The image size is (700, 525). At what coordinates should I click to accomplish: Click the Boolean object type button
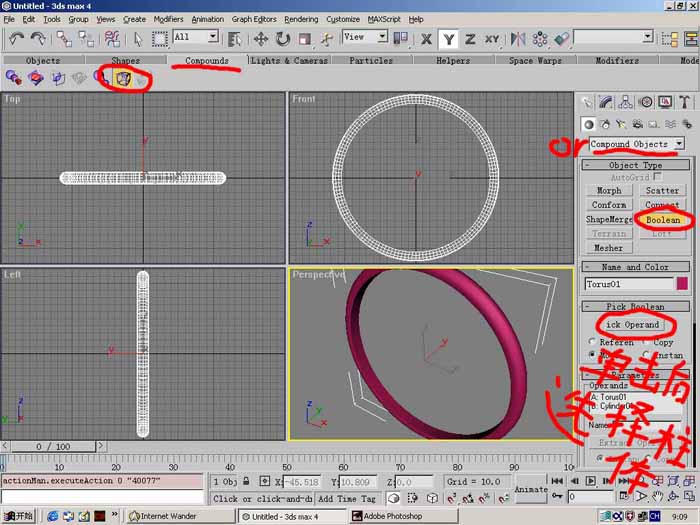pyautogui.click(x=663, y=220)
